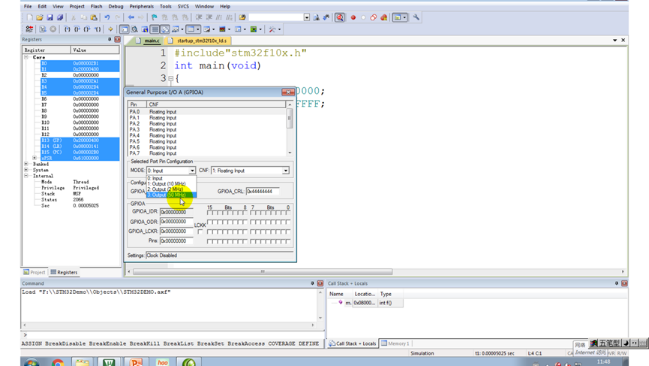
Task: Save the current file with the toolbar icon
Action: click(50, 17)
